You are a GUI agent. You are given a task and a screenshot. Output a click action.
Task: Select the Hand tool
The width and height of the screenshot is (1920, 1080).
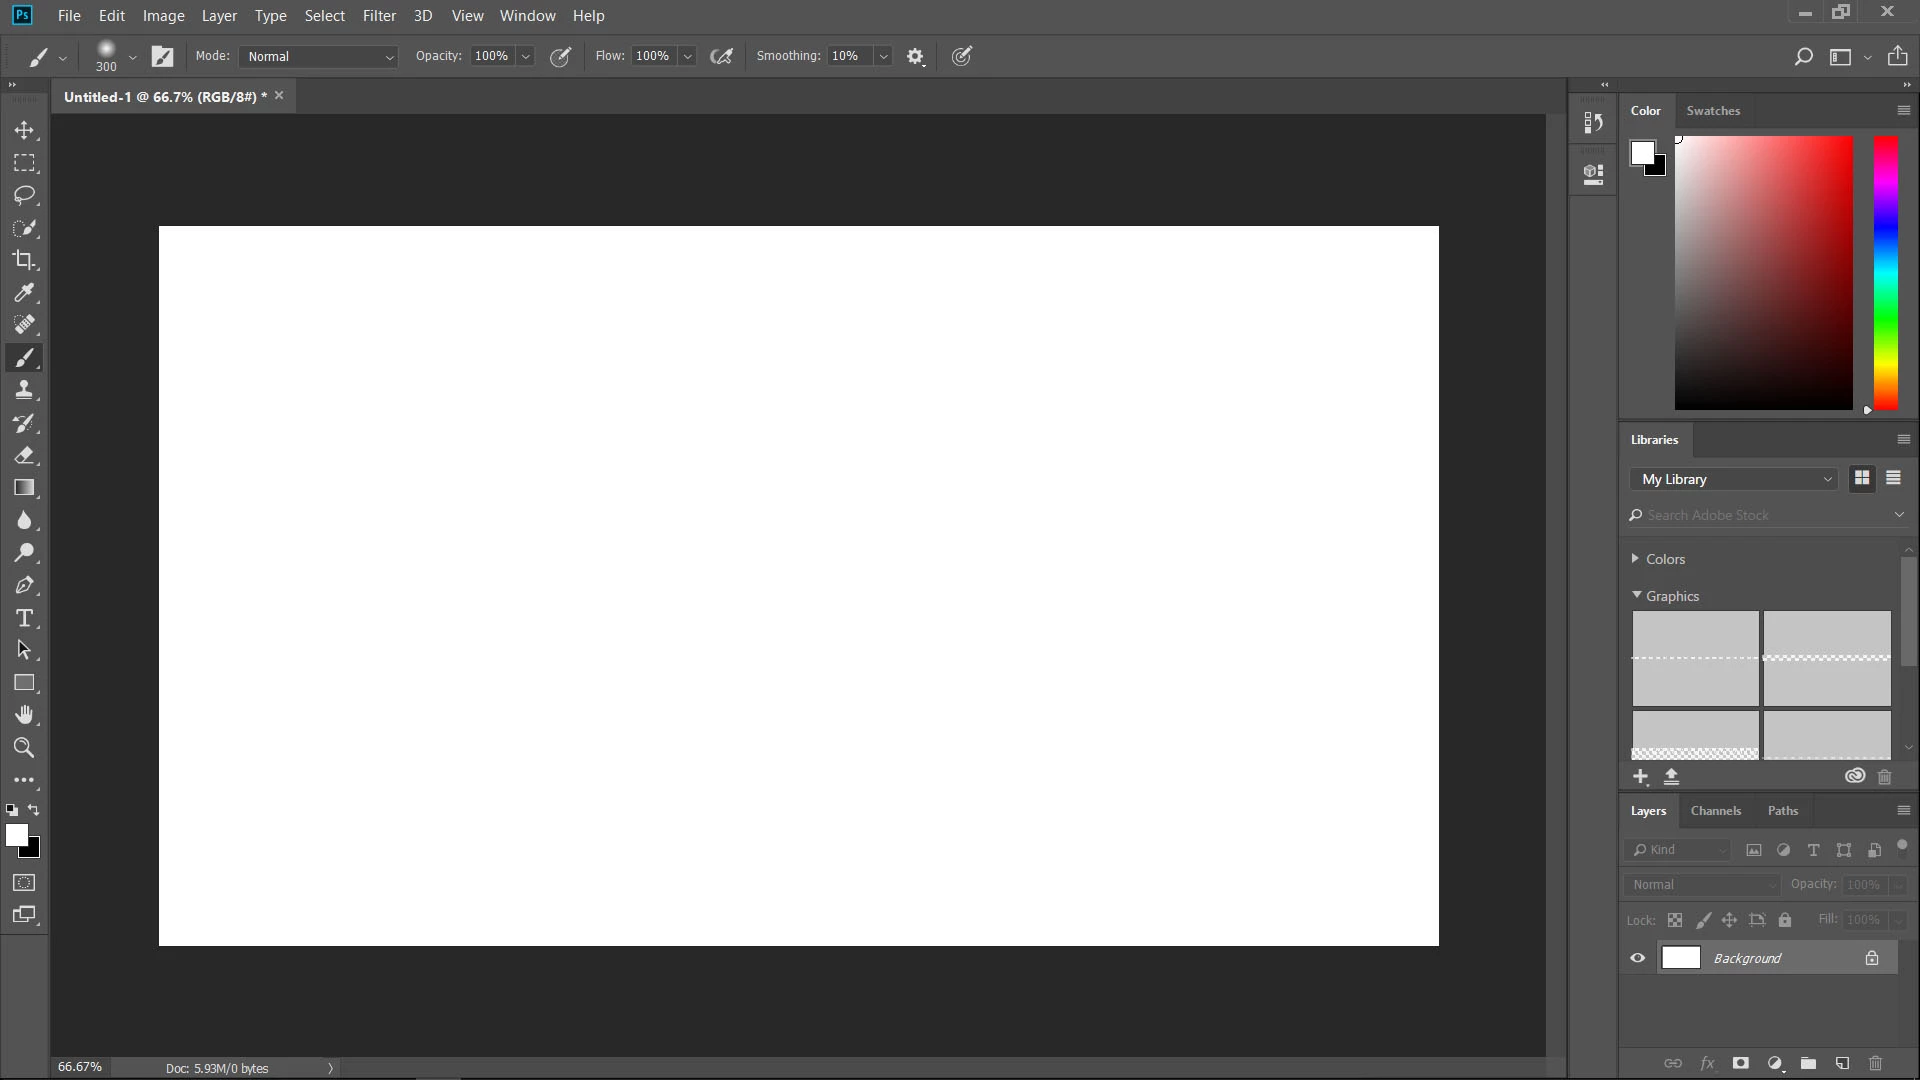pos(24,715)
